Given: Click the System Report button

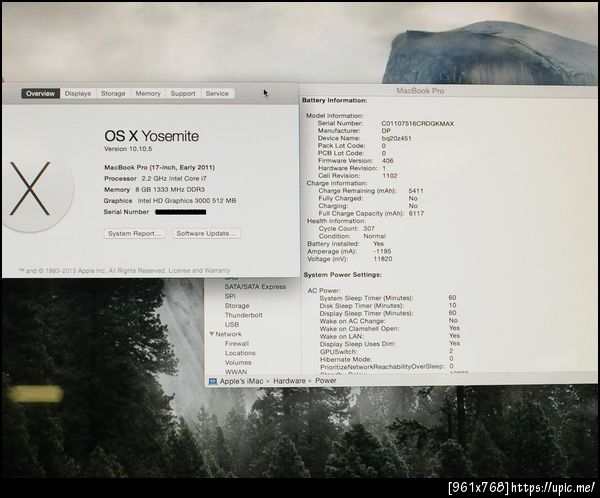Looking at the screenshot, I should click(x=135, y=233).
